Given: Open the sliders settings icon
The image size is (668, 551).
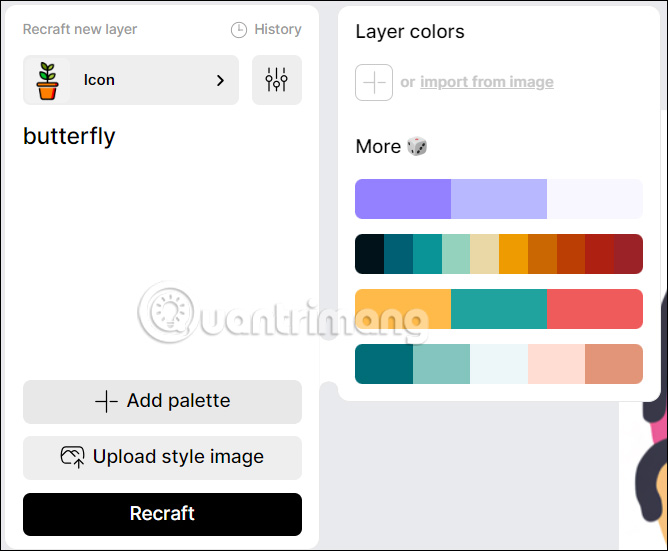Looking at the screenshot, I should pos(277,80).
